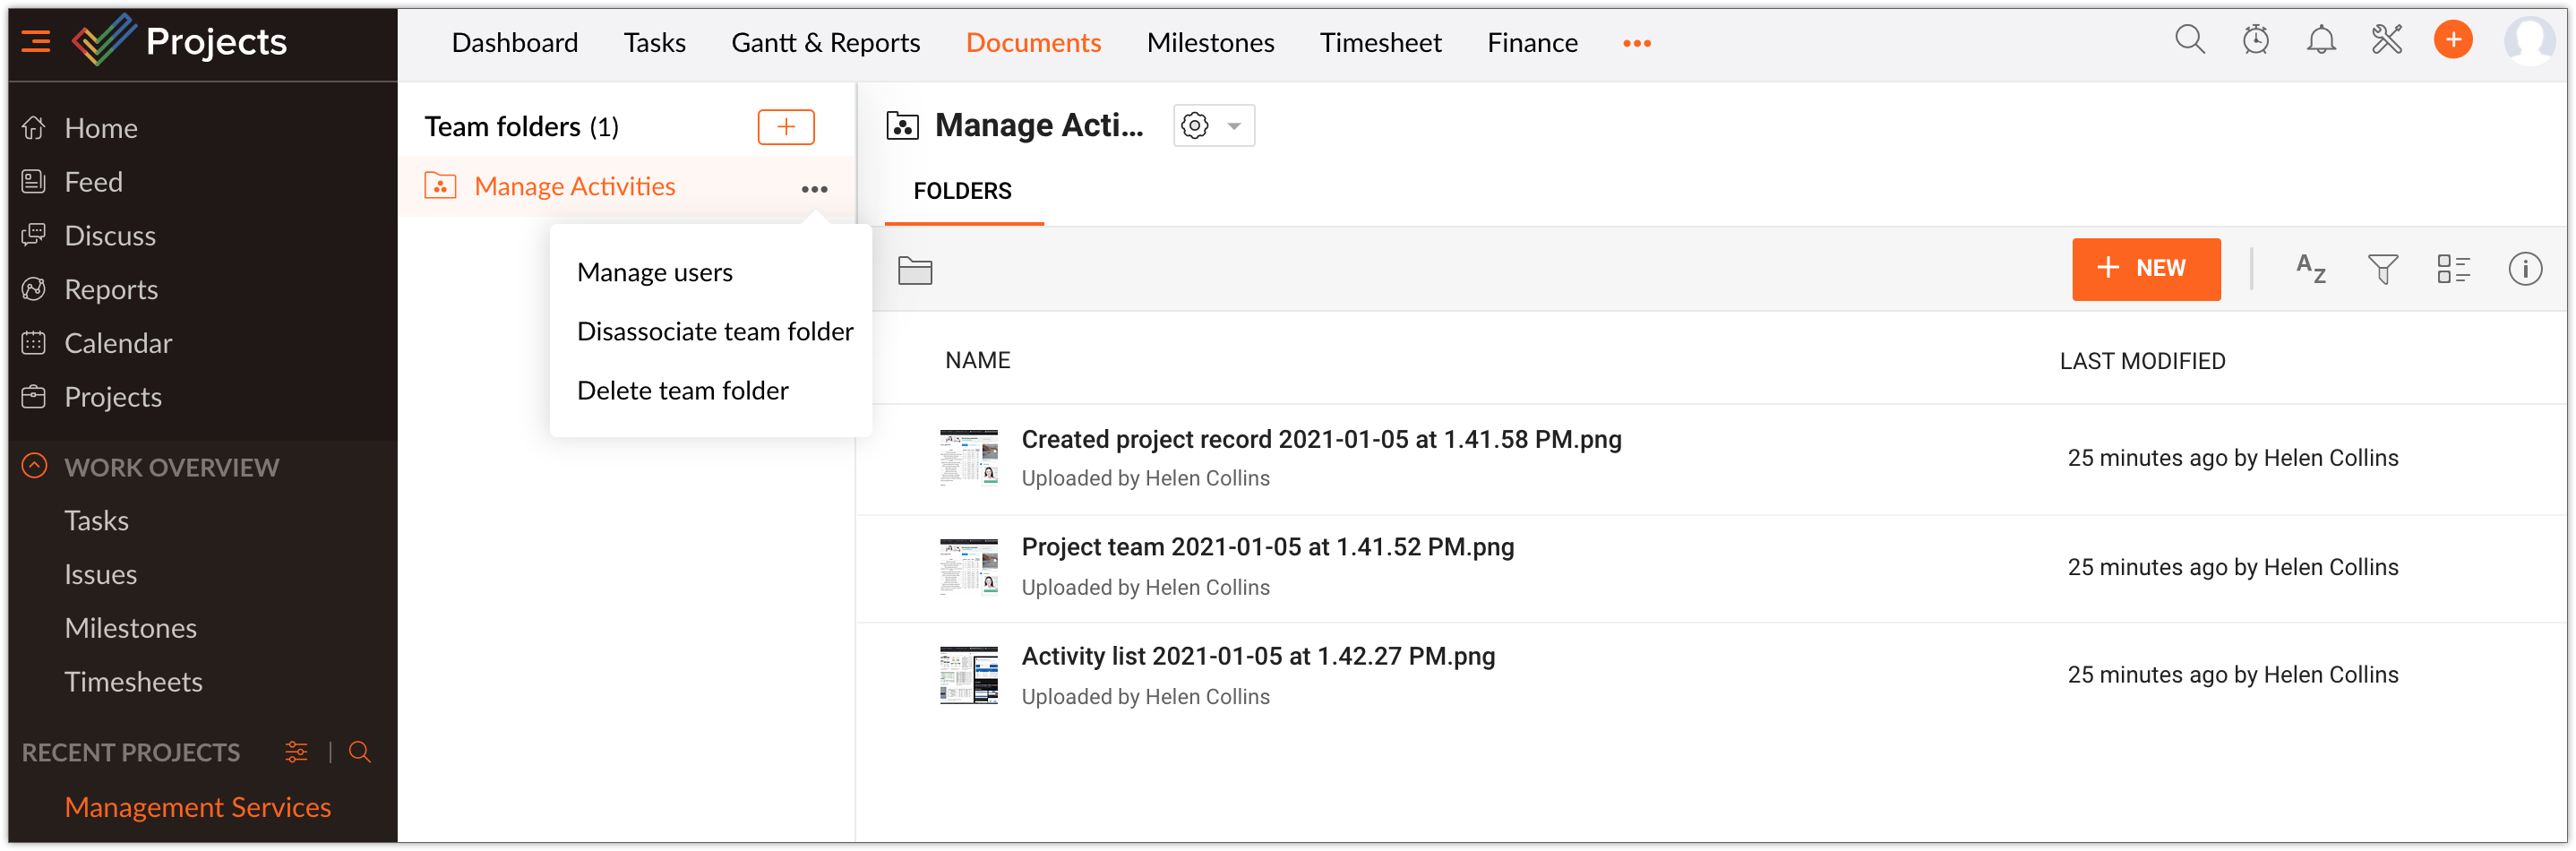
Task: Click the orange NEW button
Action: [2145, 269]
